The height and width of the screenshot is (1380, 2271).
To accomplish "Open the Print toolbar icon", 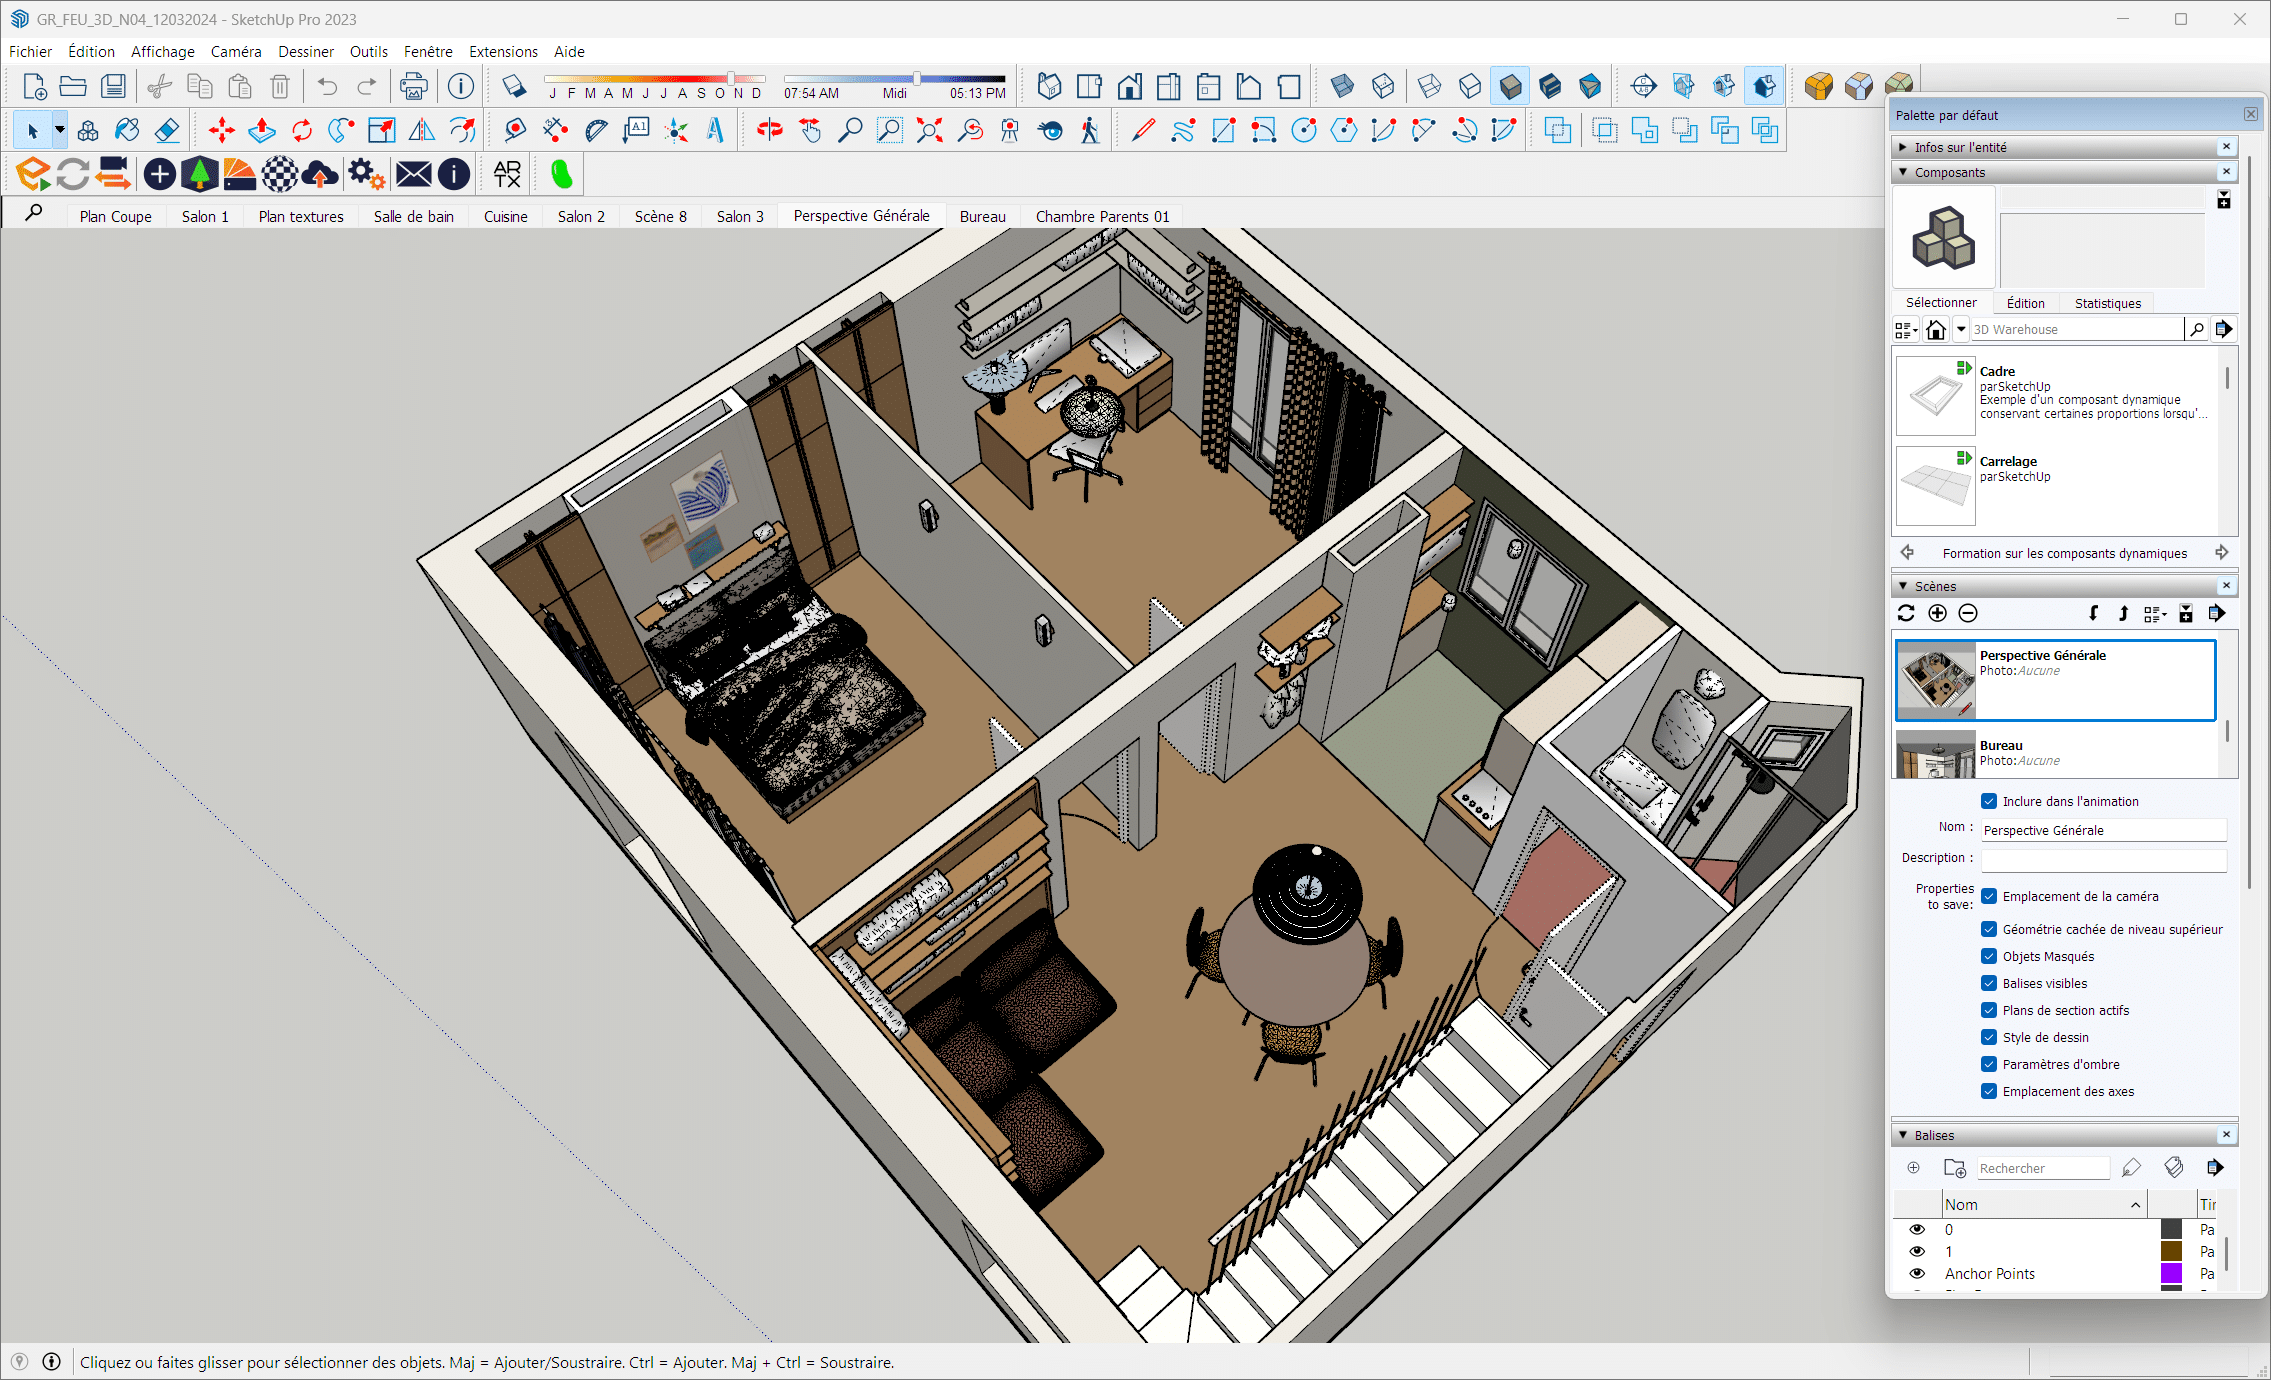I will click(x=413, y=86).
